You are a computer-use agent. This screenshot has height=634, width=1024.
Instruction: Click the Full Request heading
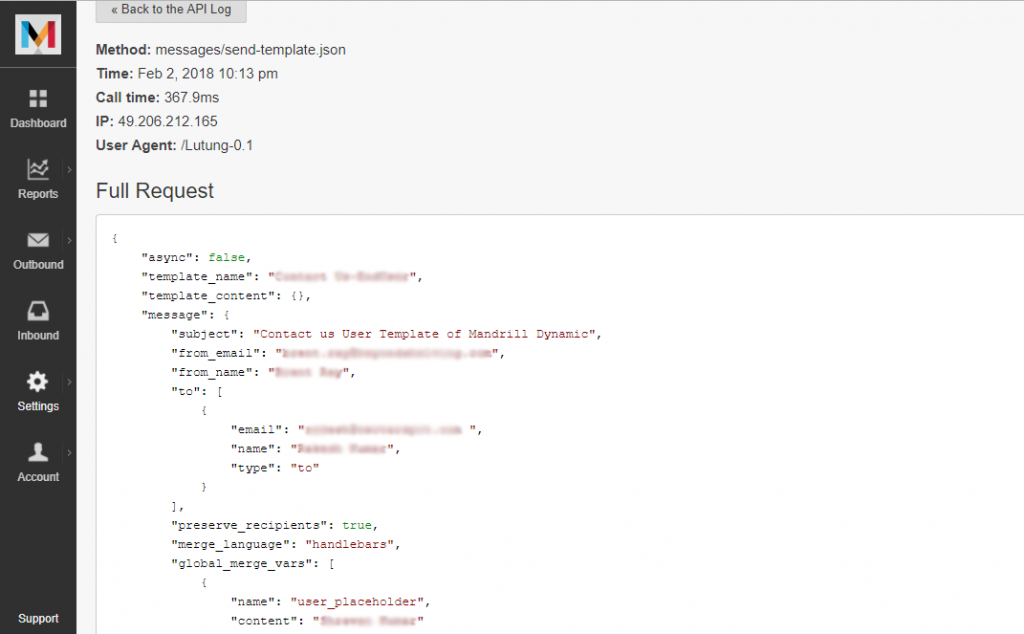155,191
